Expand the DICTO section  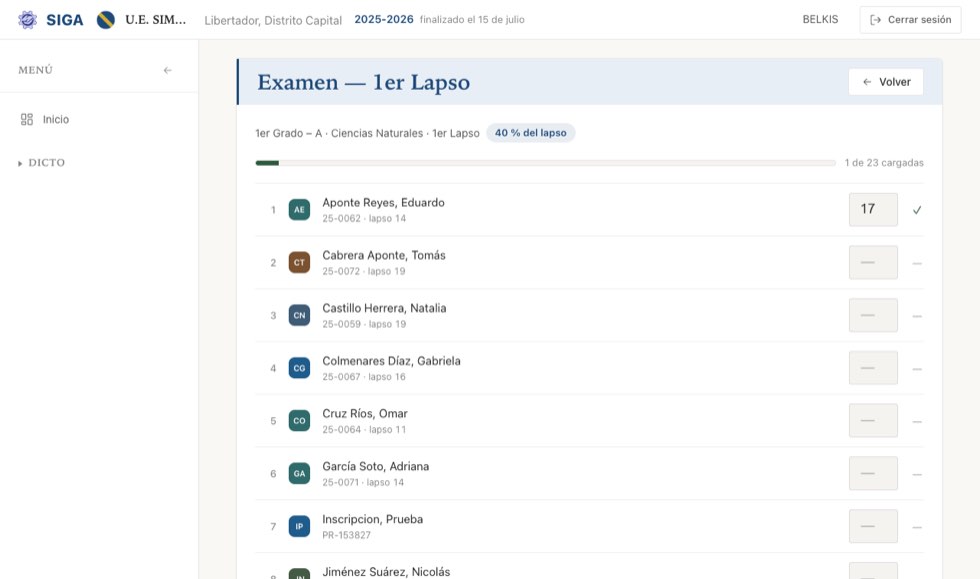pyautogui.click(x=42, y=163)
